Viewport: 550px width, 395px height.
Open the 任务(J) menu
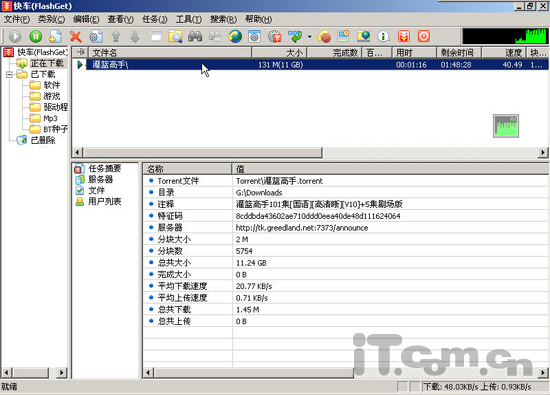point(154,19)
